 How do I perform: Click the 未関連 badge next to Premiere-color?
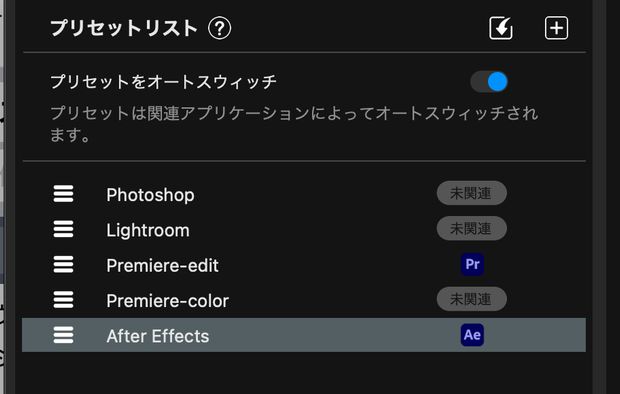click(x=472, y=299)
